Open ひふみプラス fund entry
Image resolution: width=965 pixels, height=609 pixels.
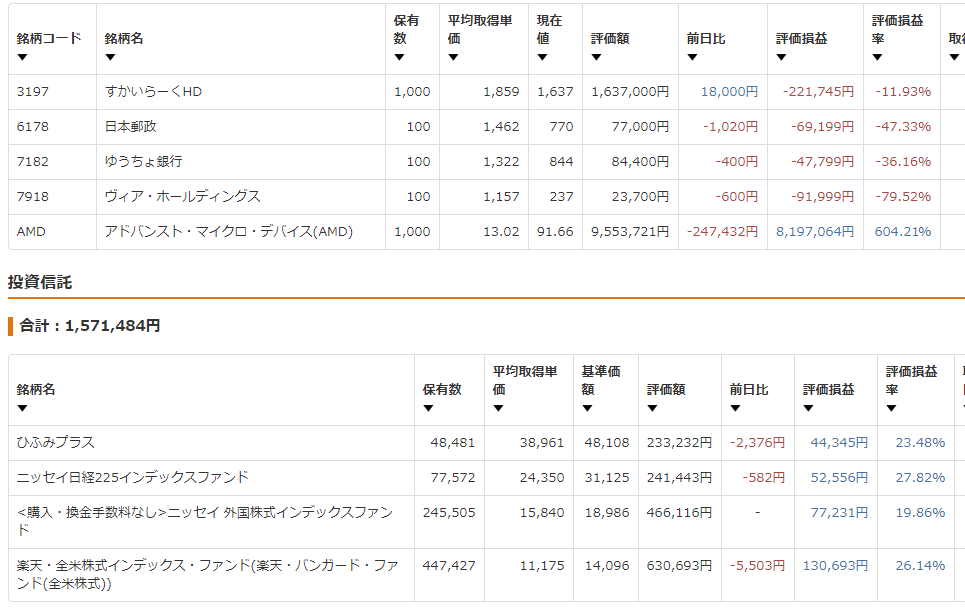click(56, 442)
